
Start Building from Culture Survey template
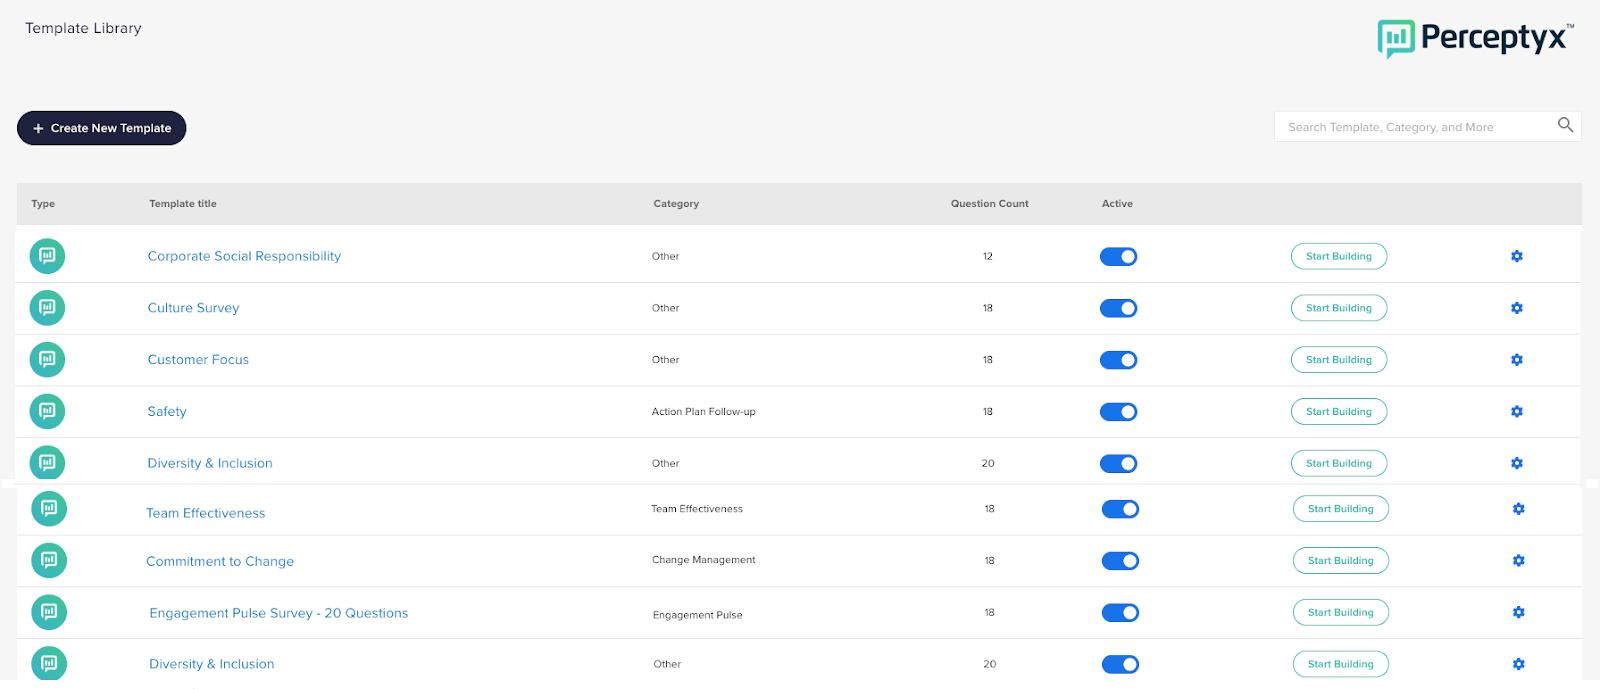[x=1339, y=308]
